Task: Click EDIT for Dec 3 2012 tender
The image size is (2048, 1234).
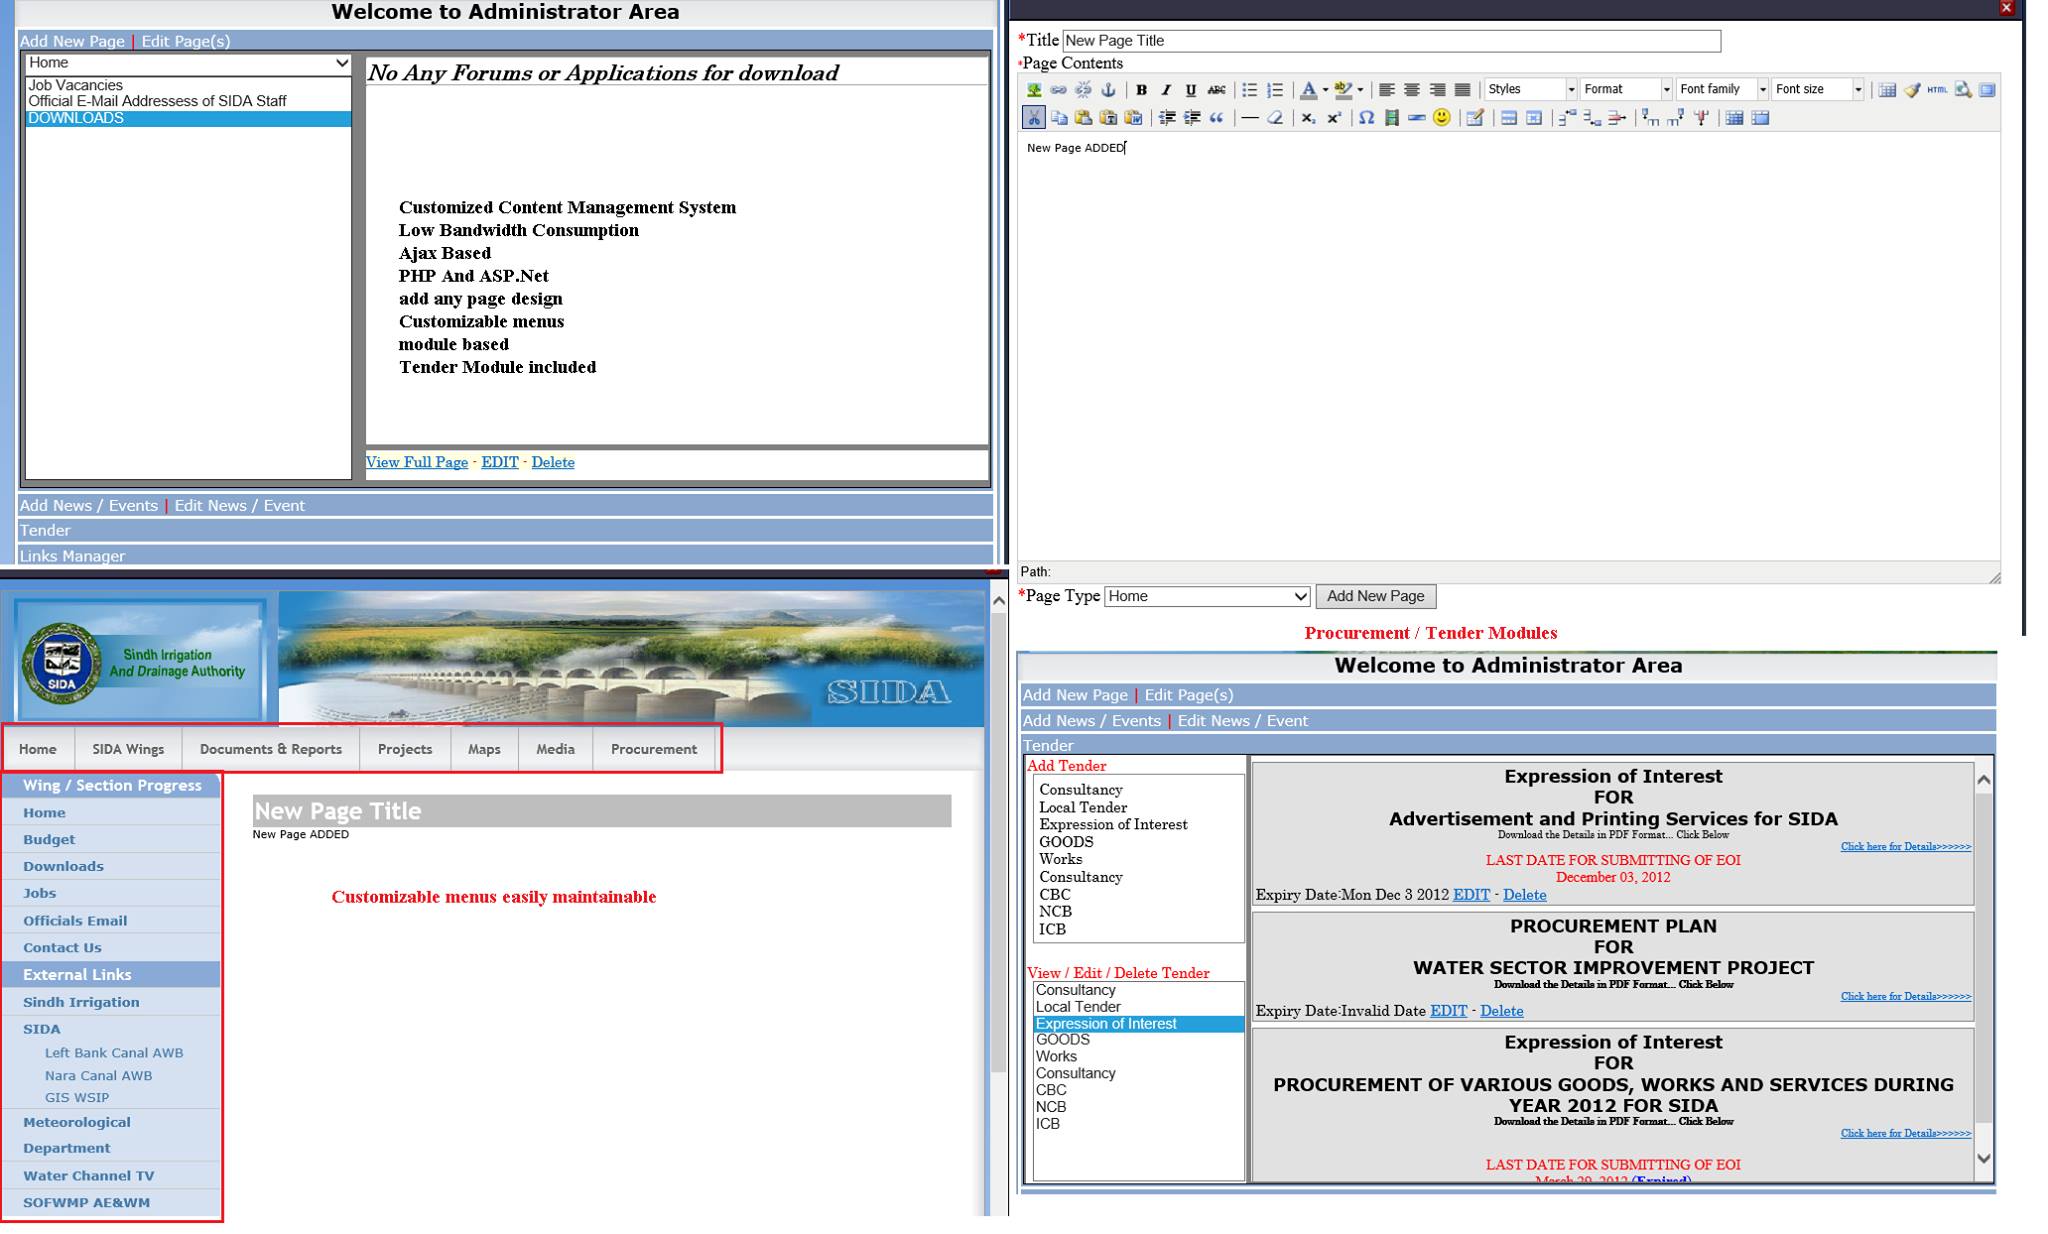Action: point(1471,895)
